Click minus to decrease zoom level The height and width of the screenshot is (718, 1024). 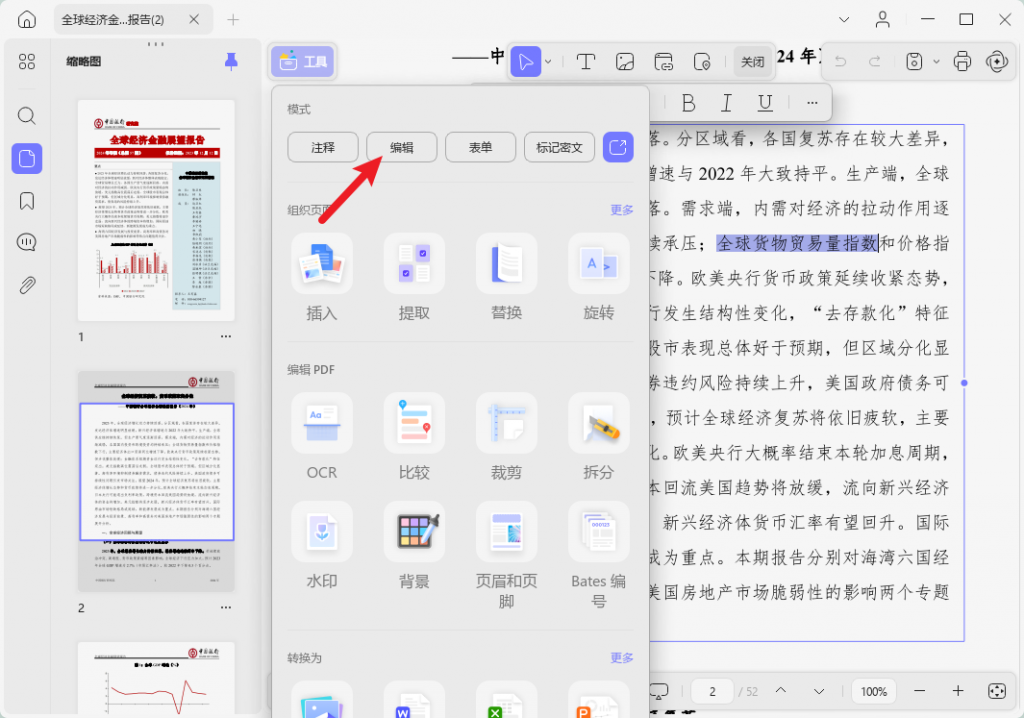919,691
